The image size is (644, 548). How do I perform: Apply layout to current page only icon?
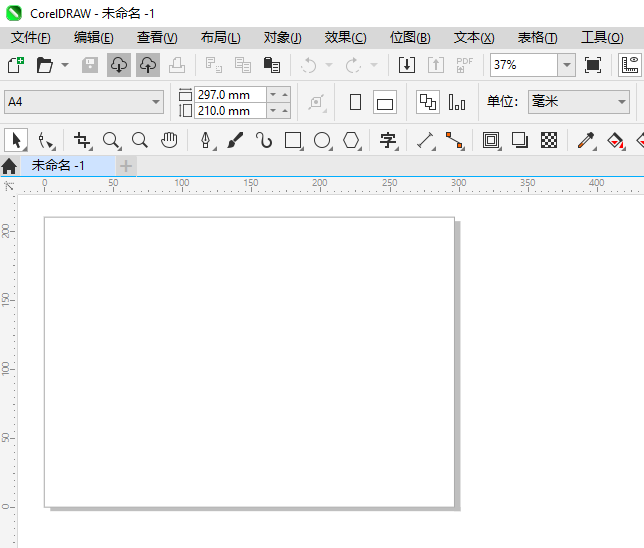(457, 102)
